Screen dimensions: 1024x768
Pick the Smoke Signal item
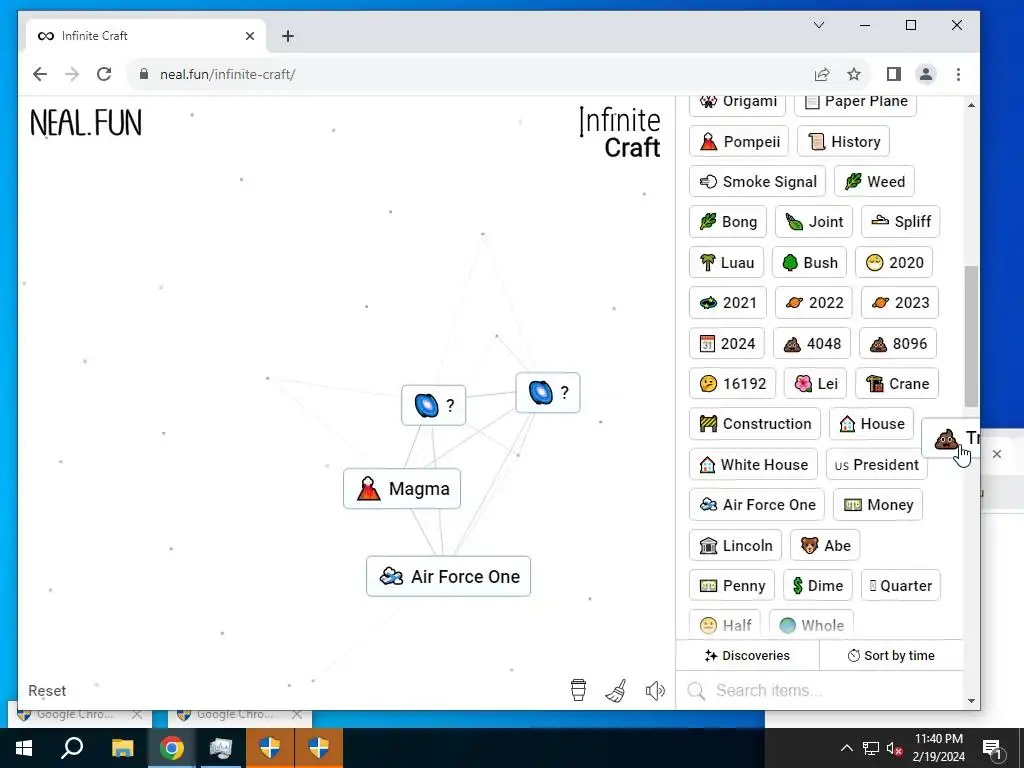[x=757, y=182]
